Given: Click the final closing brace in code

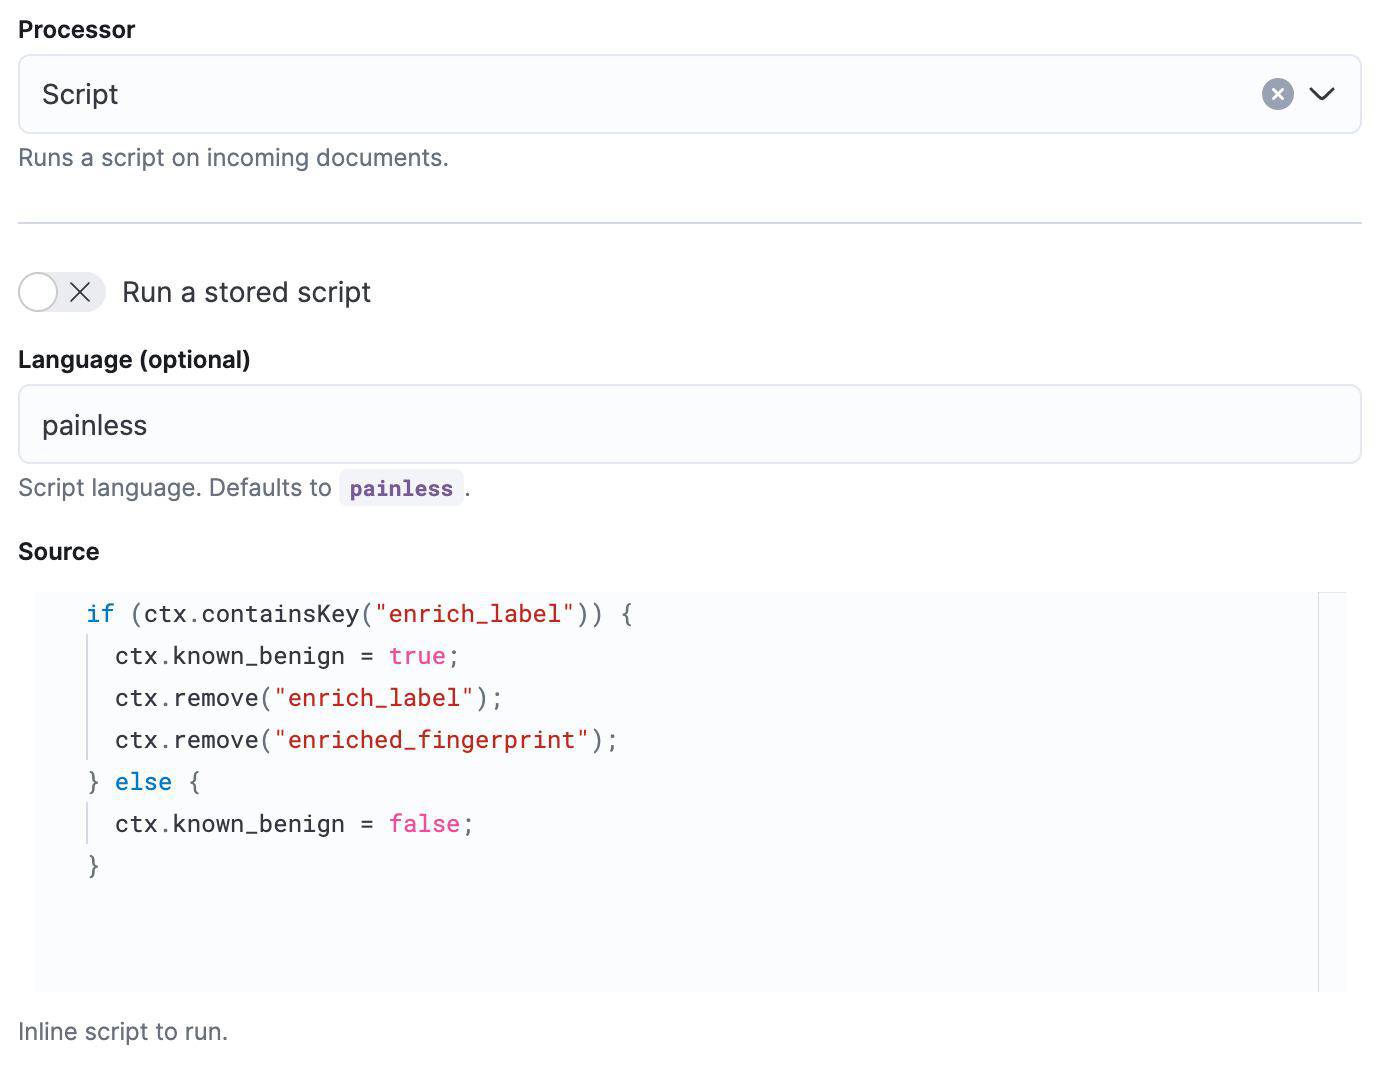Looking at the screenshot, I should click(x=94, y=866).
